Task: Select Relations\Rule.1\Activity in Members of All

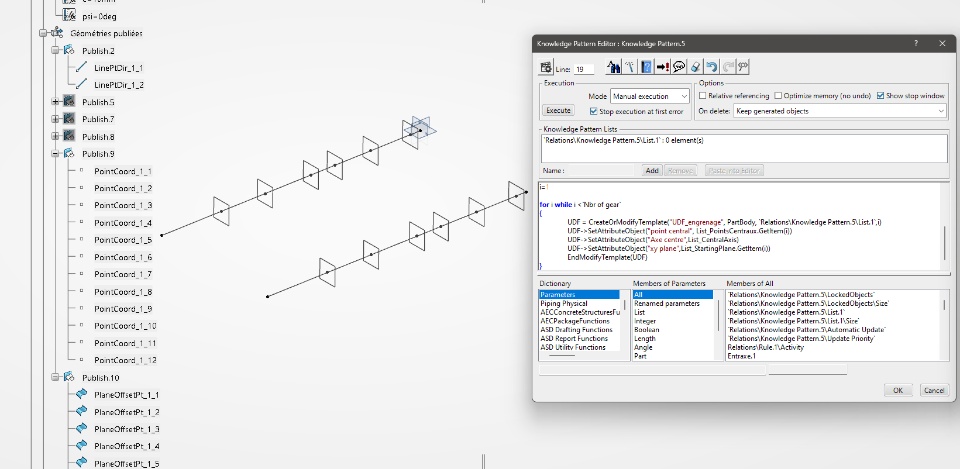Action: click(765, 347)
